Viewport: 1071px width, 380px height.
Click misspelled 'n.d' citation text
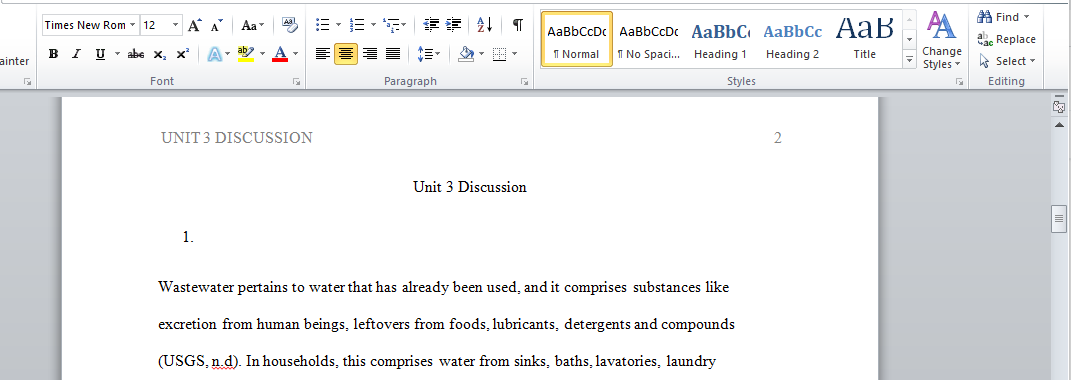(x=223, y=361)
